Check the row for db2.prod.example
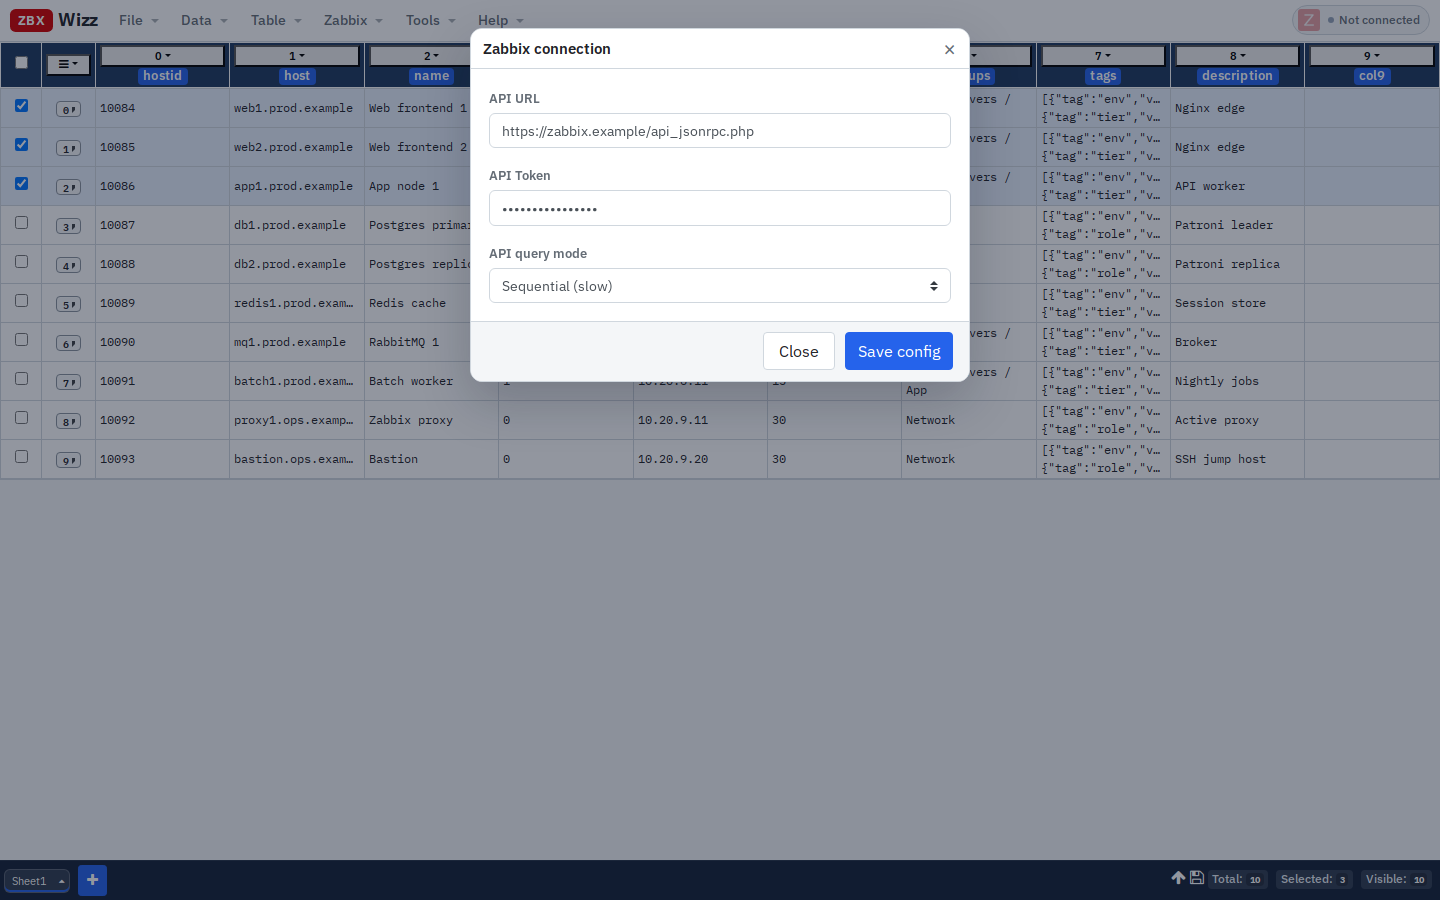This screenshot has width=1440, height=900. [21, 261]
